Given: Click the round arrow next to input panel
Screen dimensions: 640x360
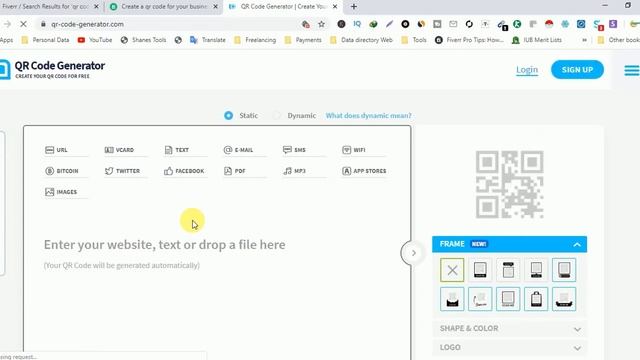Looking at the screenshot, I should pos(413,253).
